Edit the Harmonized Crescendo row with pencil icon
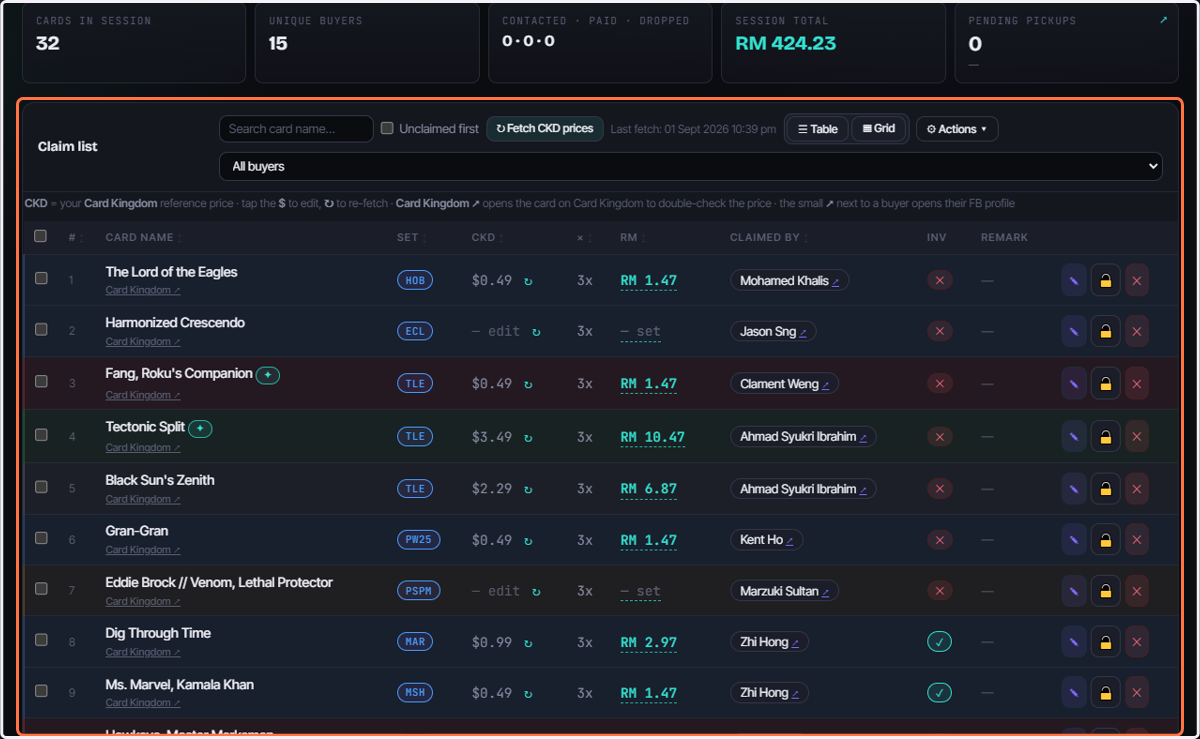 [1074, 331]
